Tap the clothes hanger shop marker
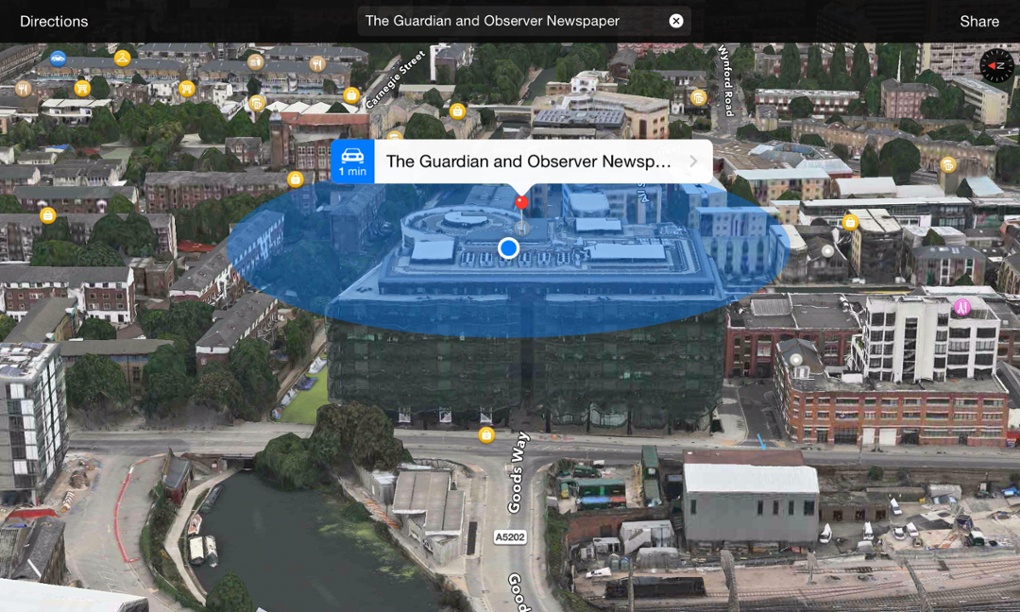Viewport: 1020px width, 612px height. click(122, 58)
